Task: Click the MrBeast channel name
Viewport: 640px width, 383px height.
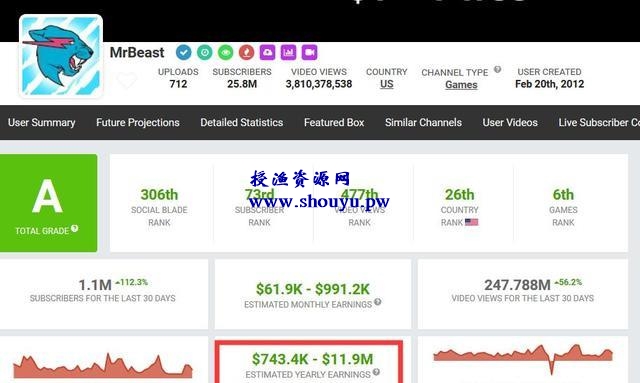Action: point(137,52)
